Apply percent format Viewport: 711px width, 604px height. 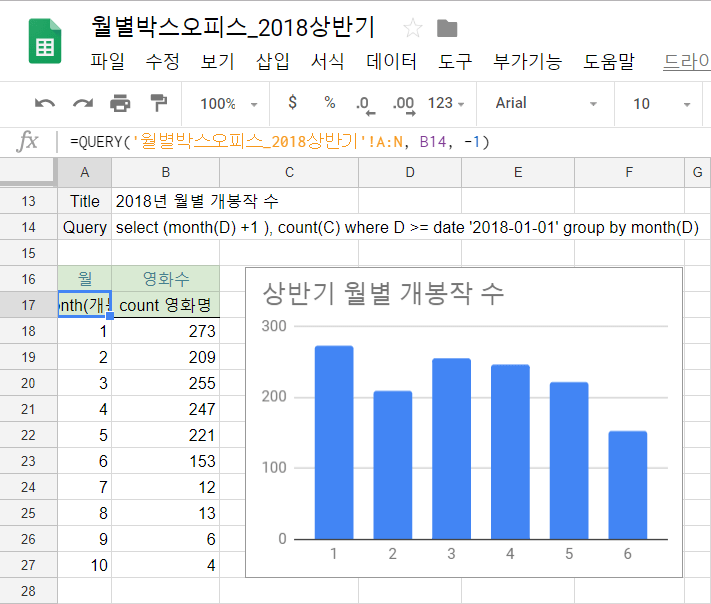(x=329, y=103)
